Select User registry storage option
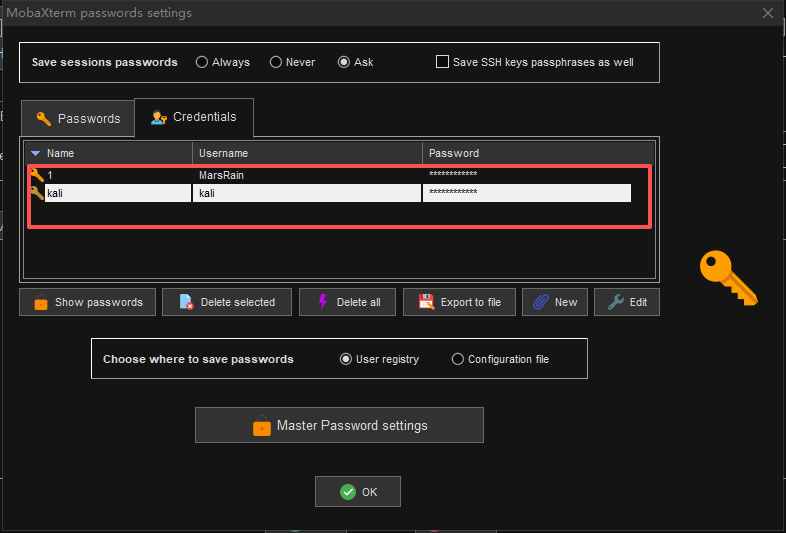 pyautogui.click(x=346, y=359)
